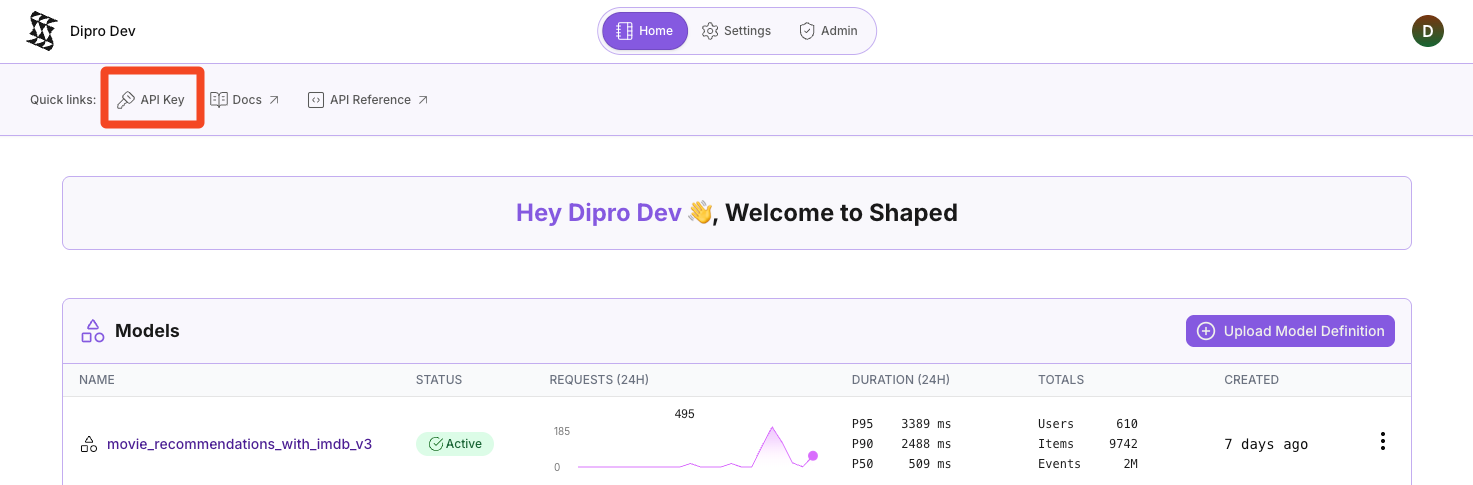Select the pink endpoint dot on requests chart
The width and height of the screenshot is (1473, 485).
point(813,456)
